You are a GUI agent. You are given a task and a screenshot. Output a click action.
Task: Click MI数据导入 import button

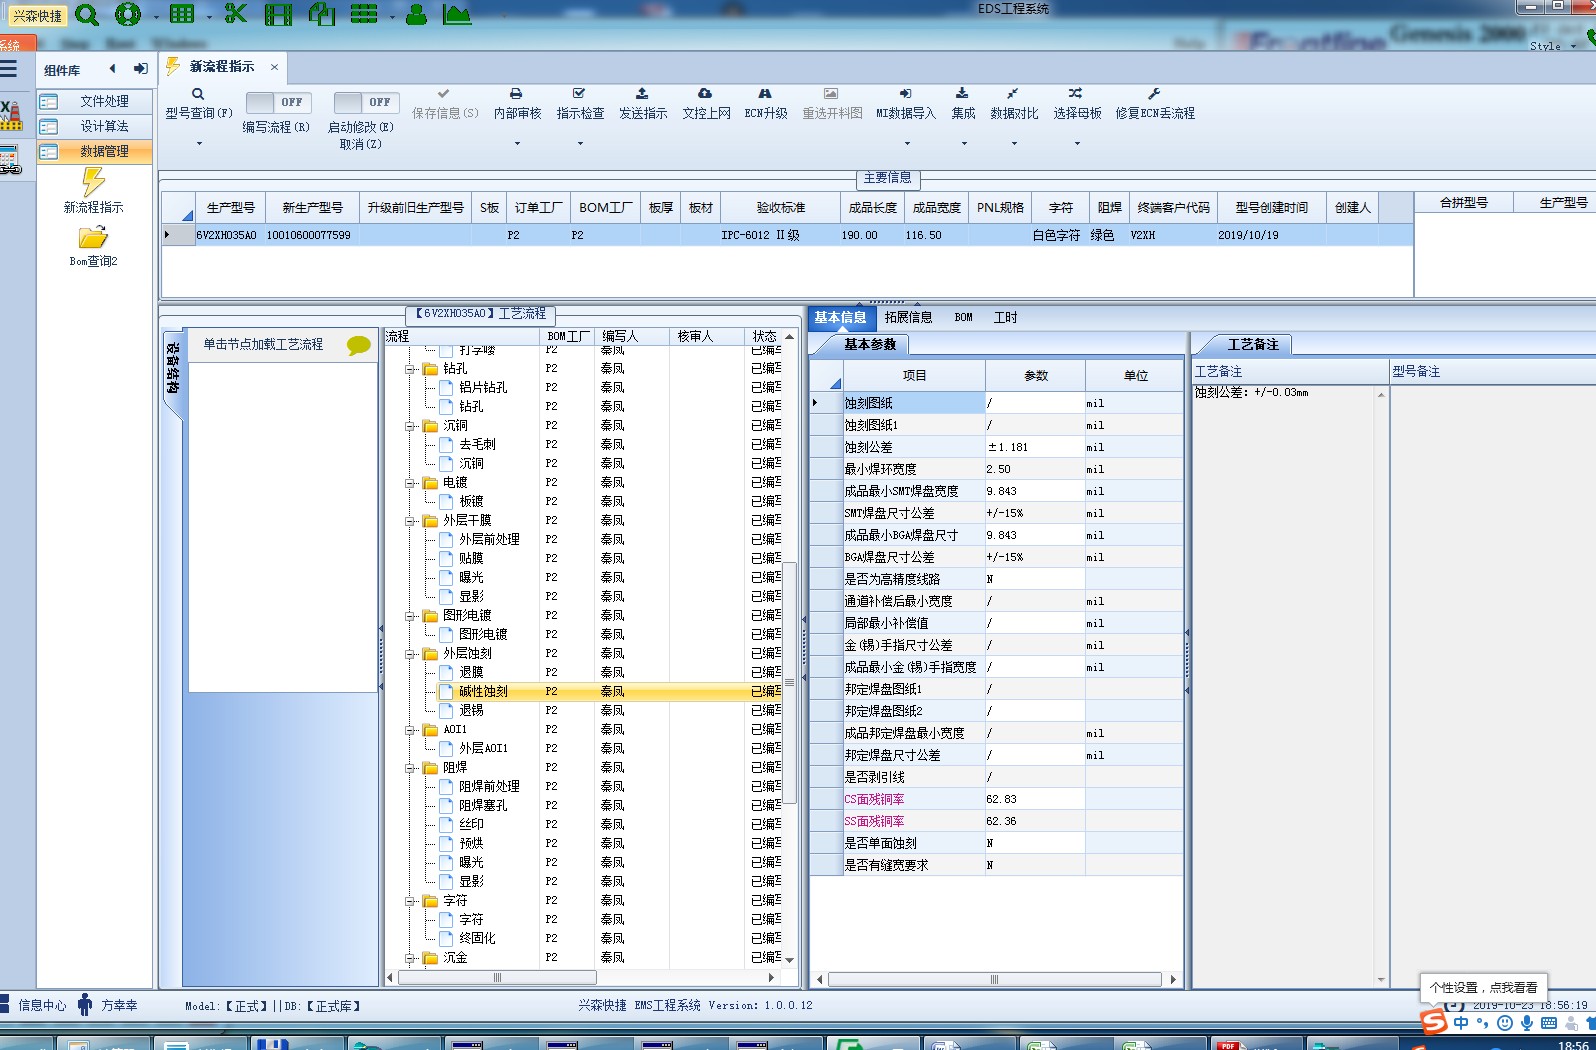click(x=906, y=103)
